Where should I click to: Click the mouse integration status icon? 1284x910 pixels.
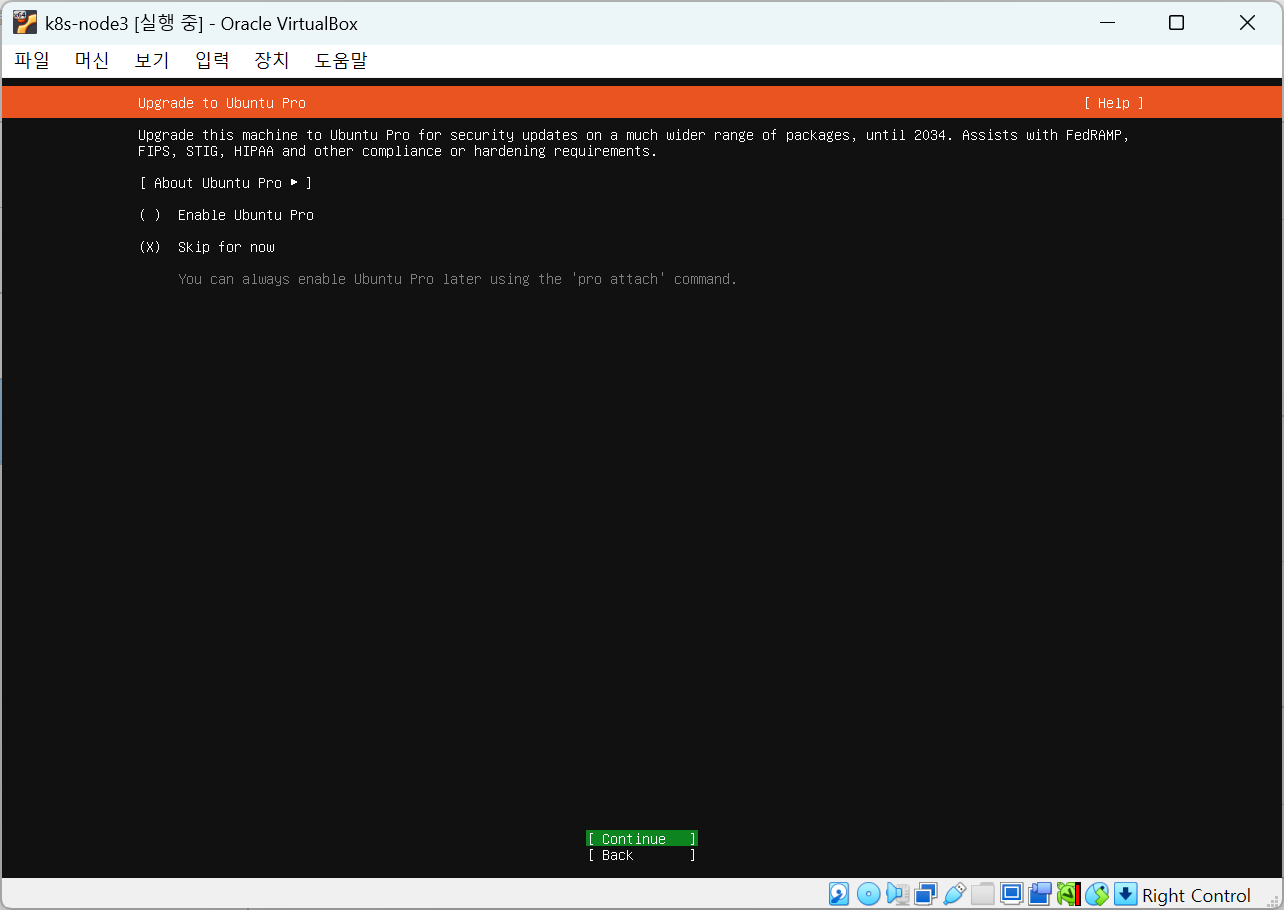[x=1098, y=894]
